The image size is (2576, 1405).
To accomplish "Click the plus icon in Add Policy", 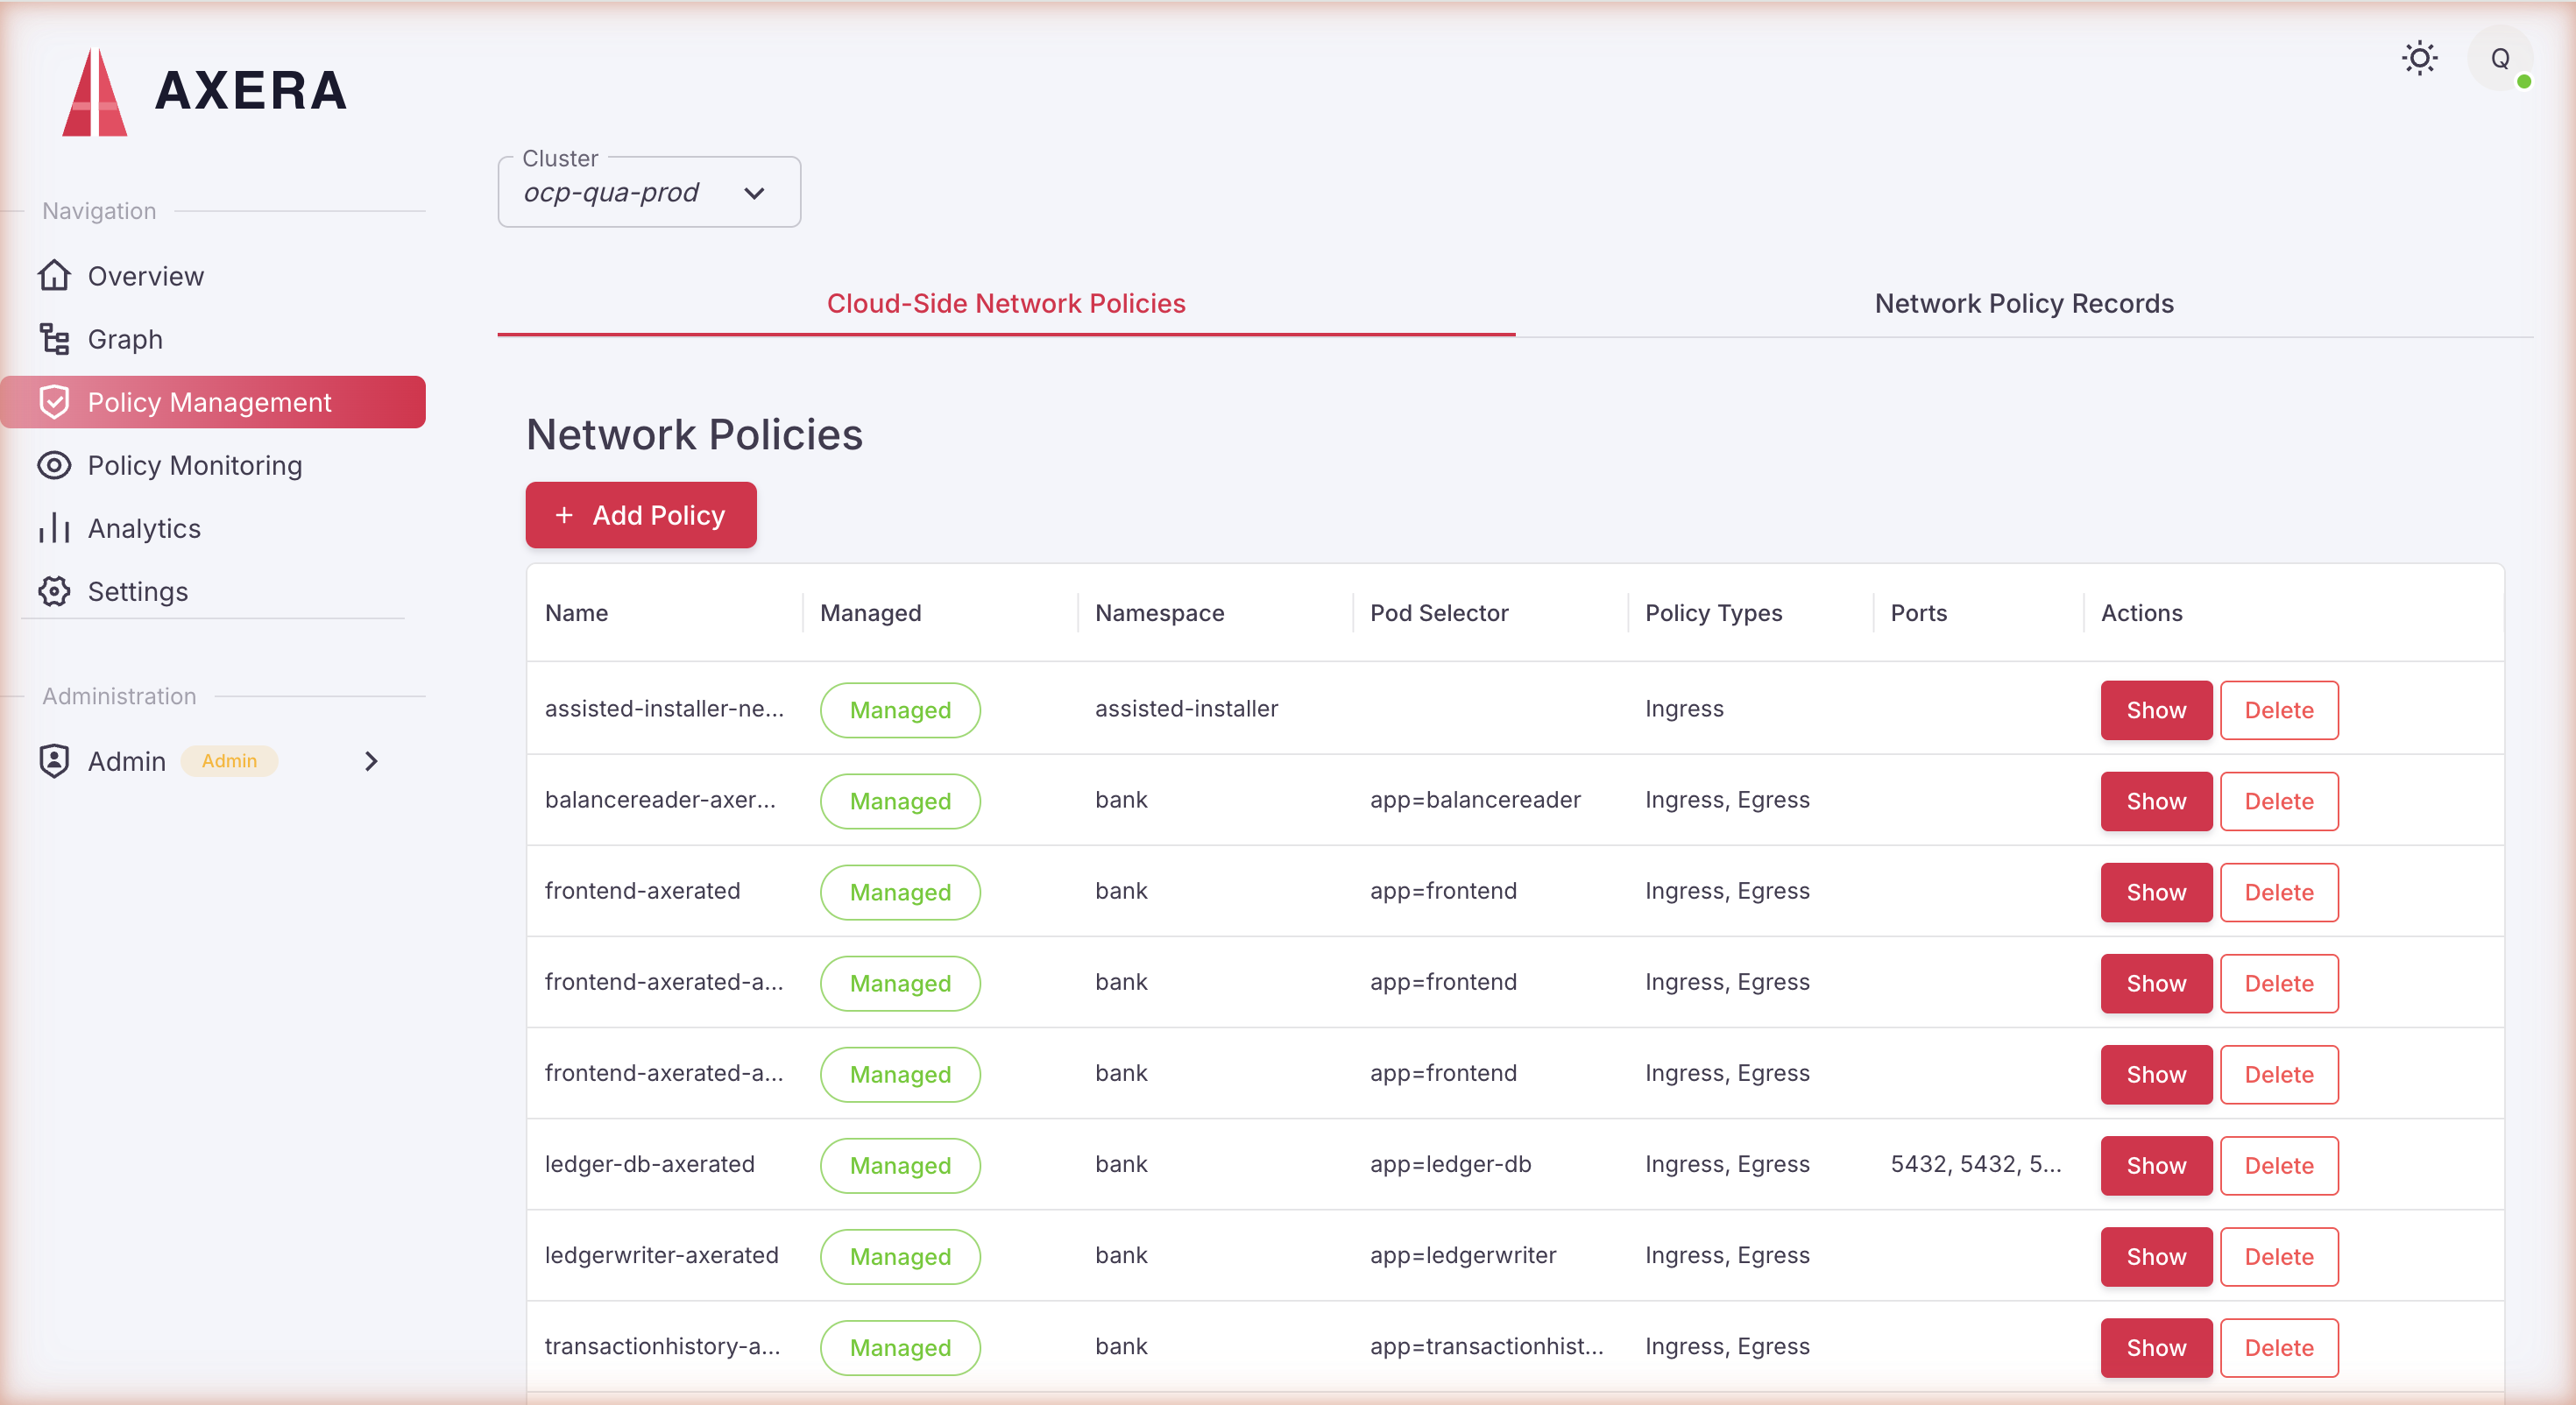I will 564,515.
